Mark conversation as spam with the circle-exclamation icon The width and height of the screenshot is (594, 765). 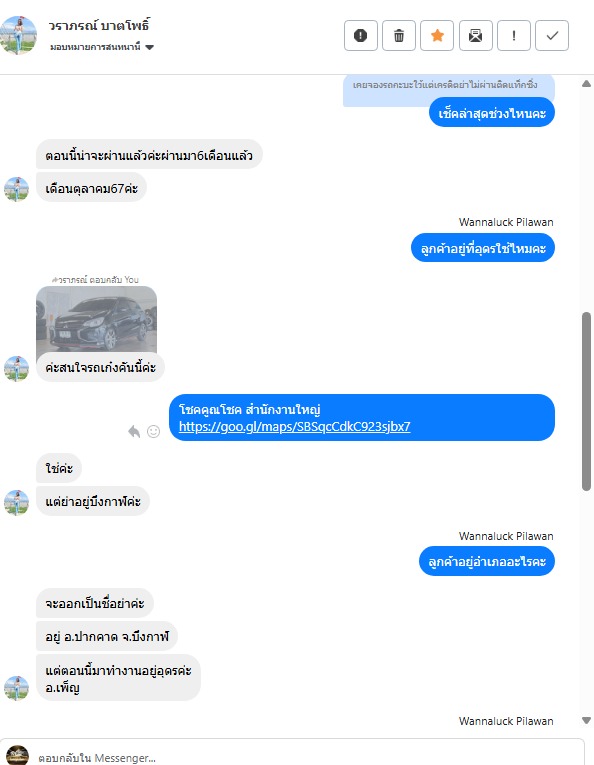(x=360, y=36)
